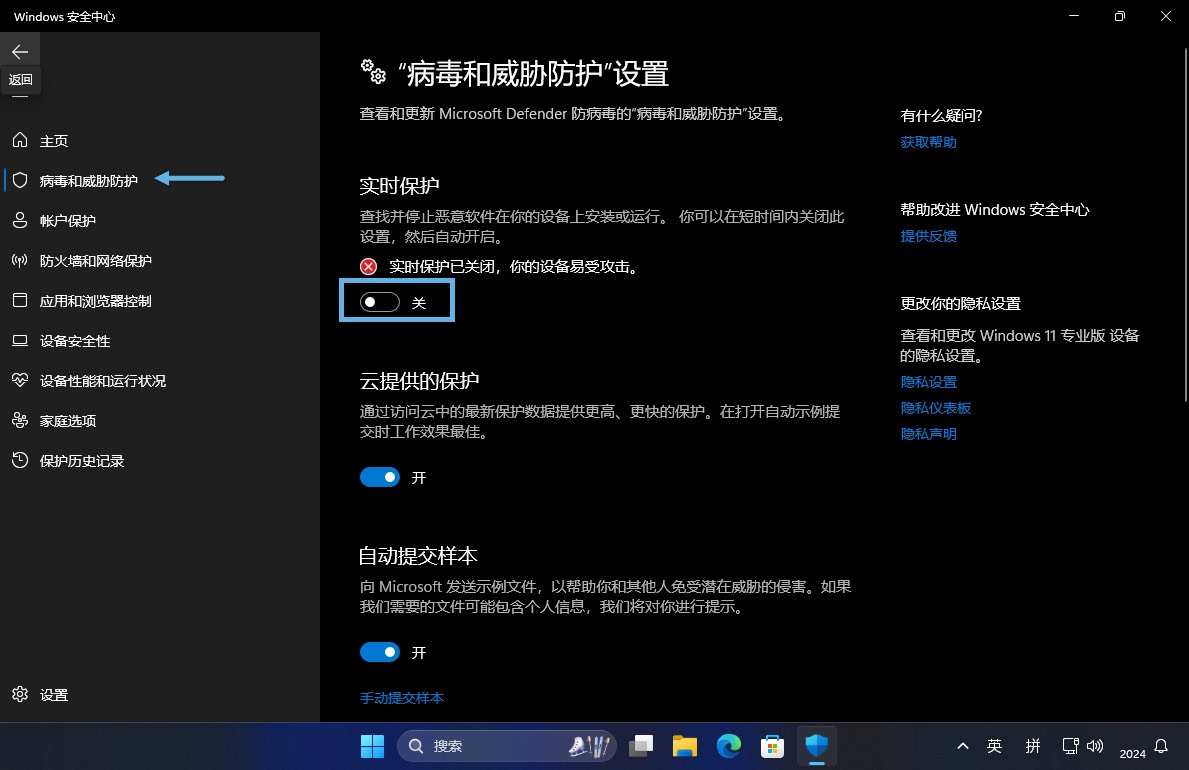
Task: Open the 帐户保护 menu label
Action: (x=67, y=222)
